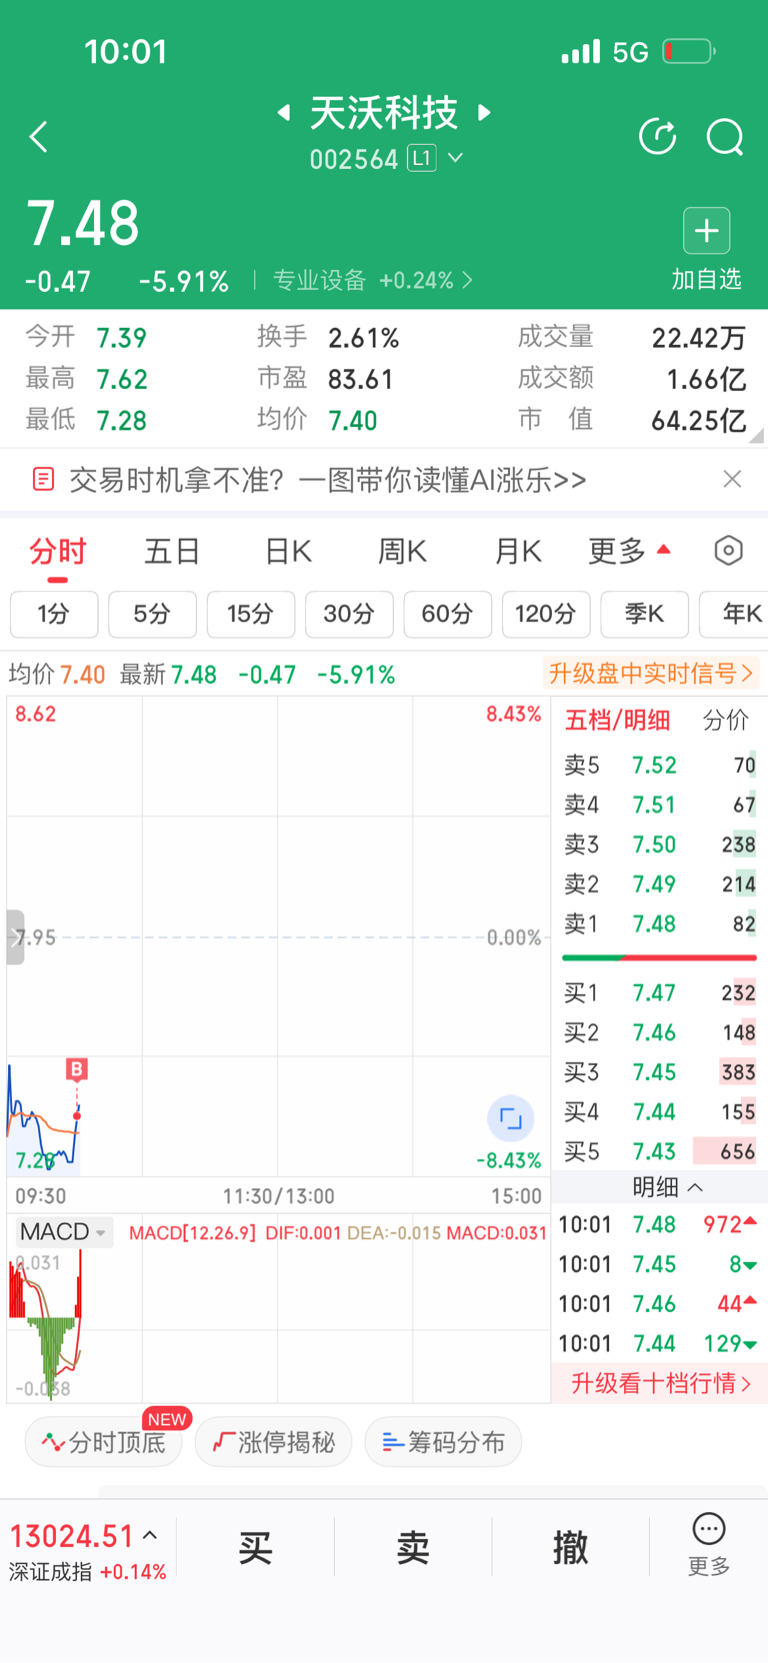This screenshot has width=768, height=1663.
Task: Tap the B marker on chart
Action: 77,1069
